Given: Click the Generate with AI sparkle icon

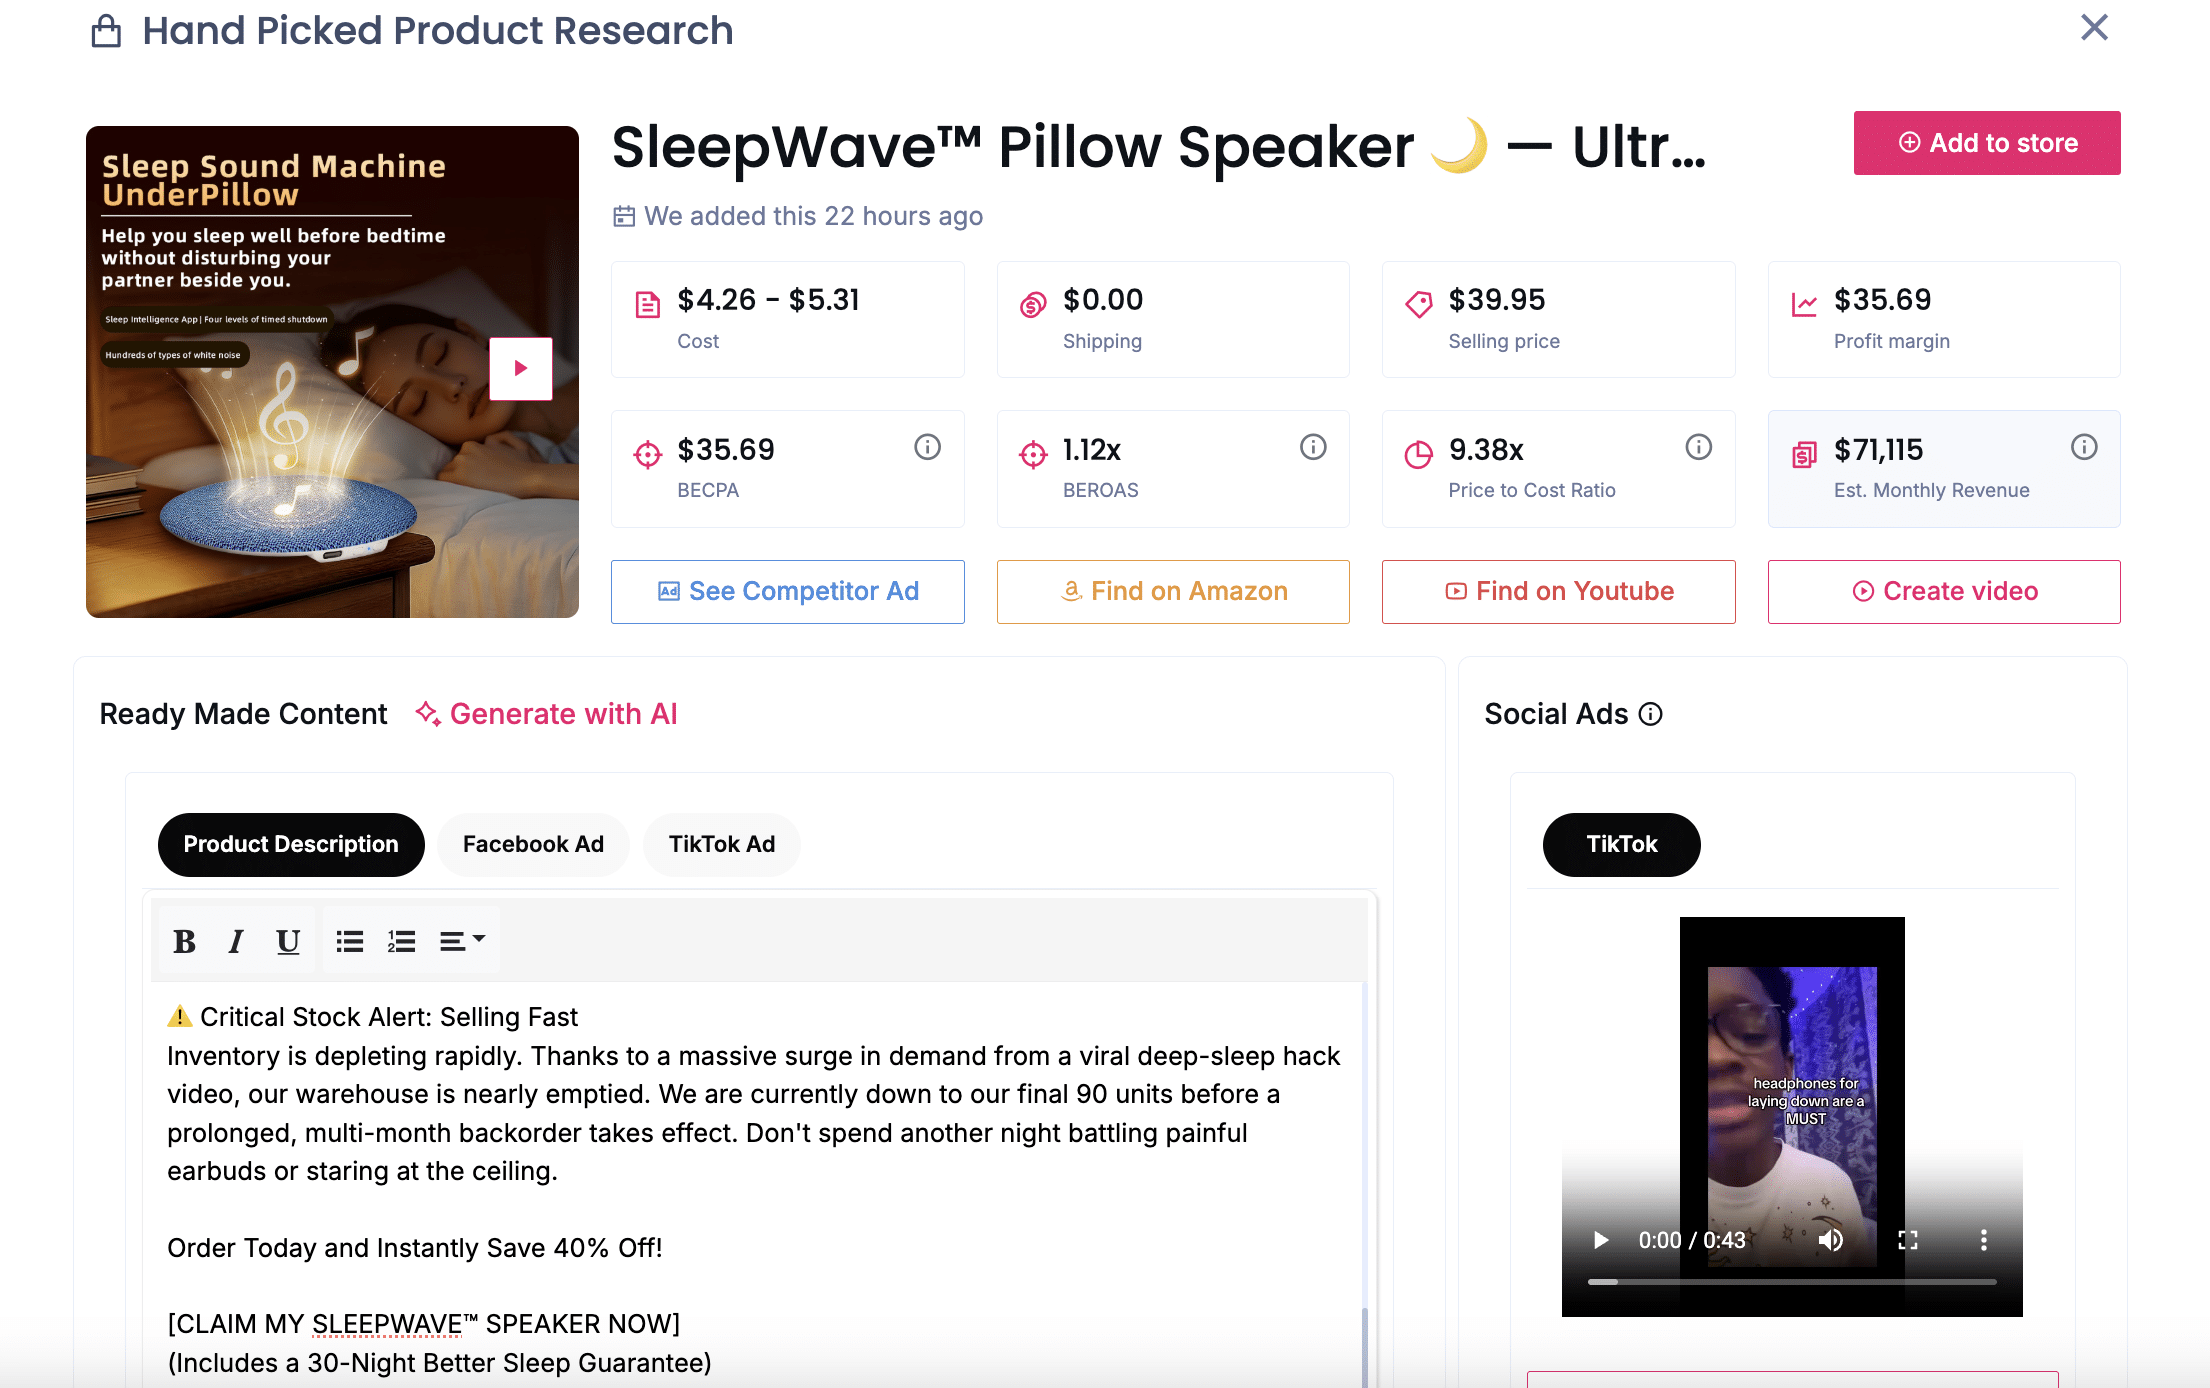Looking at the screenshot, I should [430, 714].
